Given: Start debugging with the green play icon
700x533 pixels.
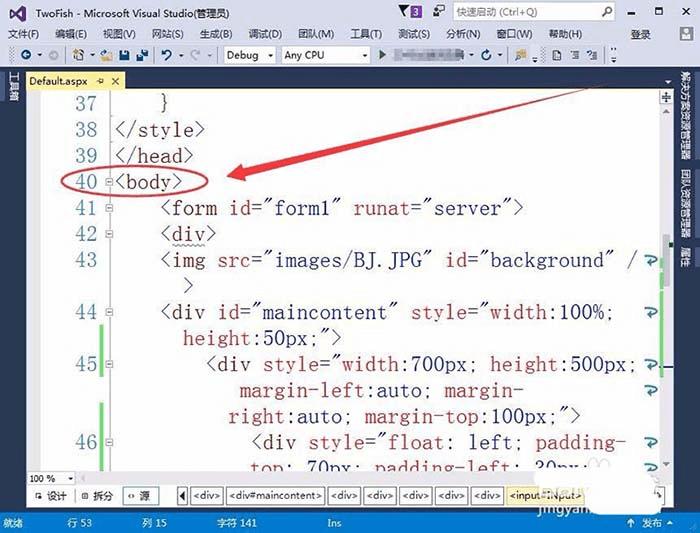Looking at the screenshot, I should pos(382,55).
